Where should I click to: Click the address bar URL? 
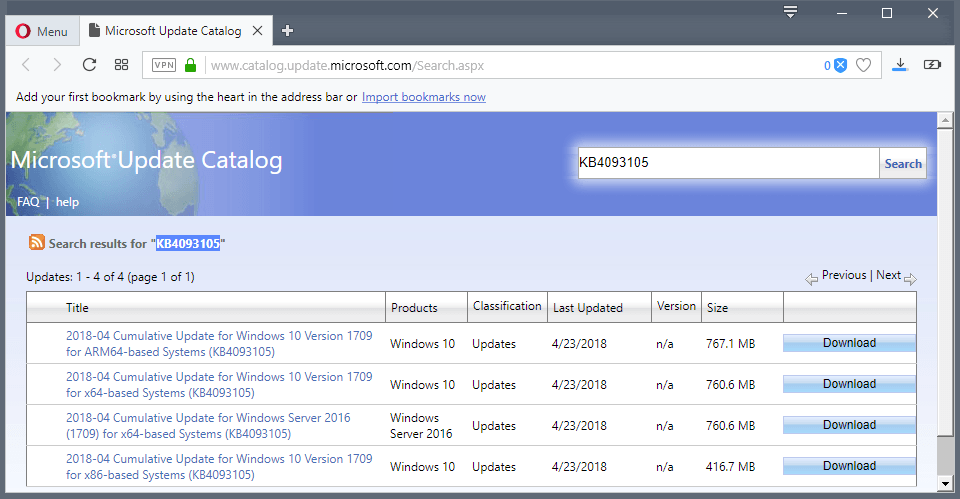coord(347,66)
